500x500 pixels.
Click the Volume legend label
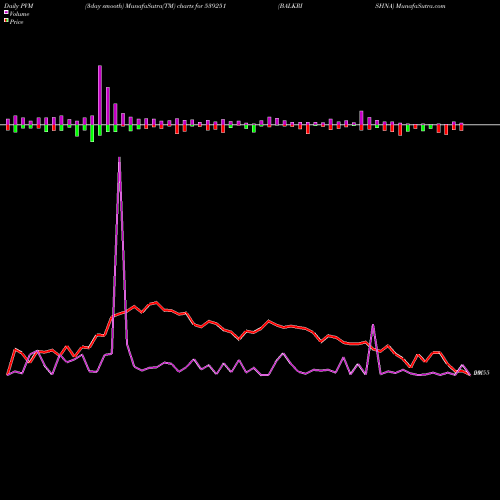tap(19, 14)
